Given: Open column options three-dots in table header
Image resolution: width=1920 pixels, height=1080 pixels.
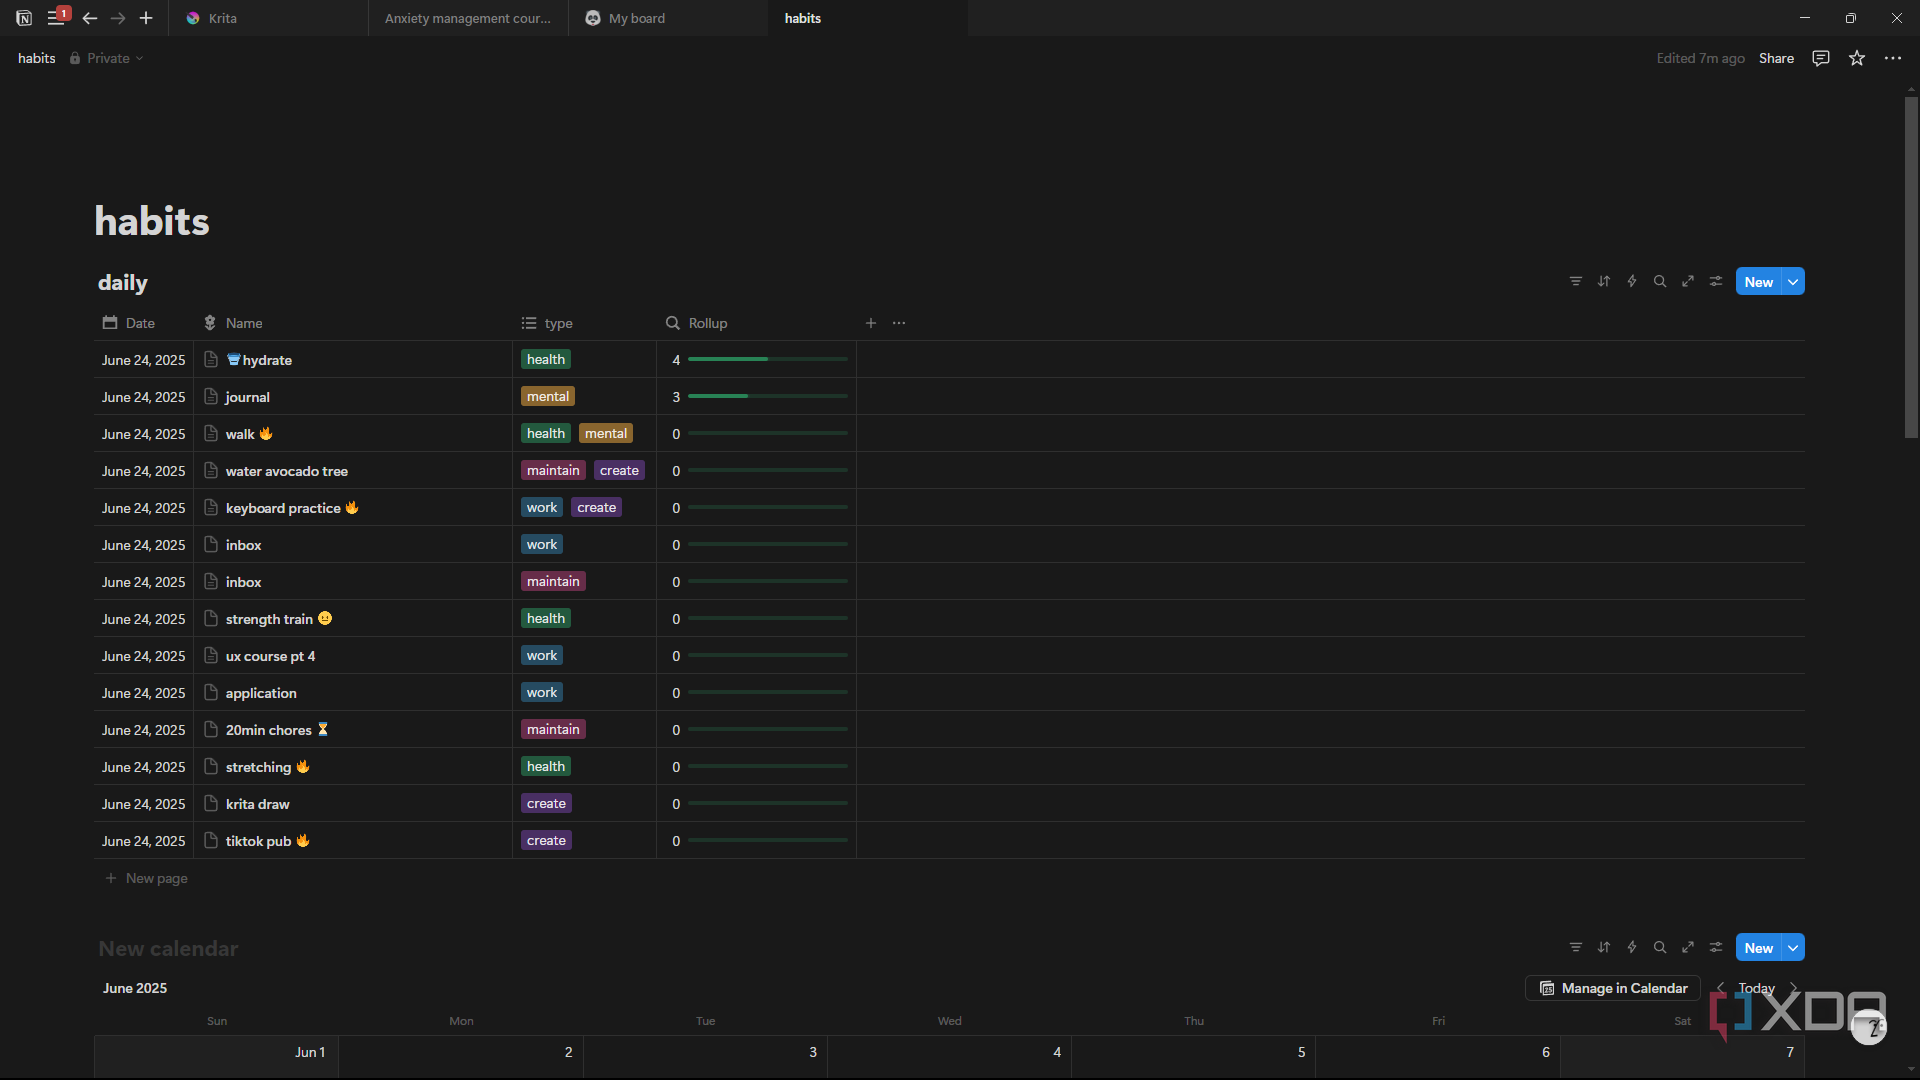Looking at the screenshot, I should pos(899,323).
